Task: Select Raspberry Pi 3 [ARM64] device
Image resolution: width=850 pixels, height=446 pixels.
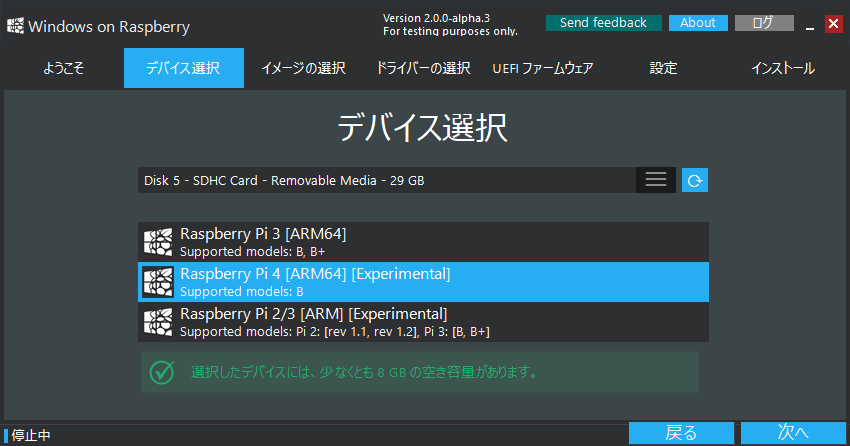Action: (423, 242)
